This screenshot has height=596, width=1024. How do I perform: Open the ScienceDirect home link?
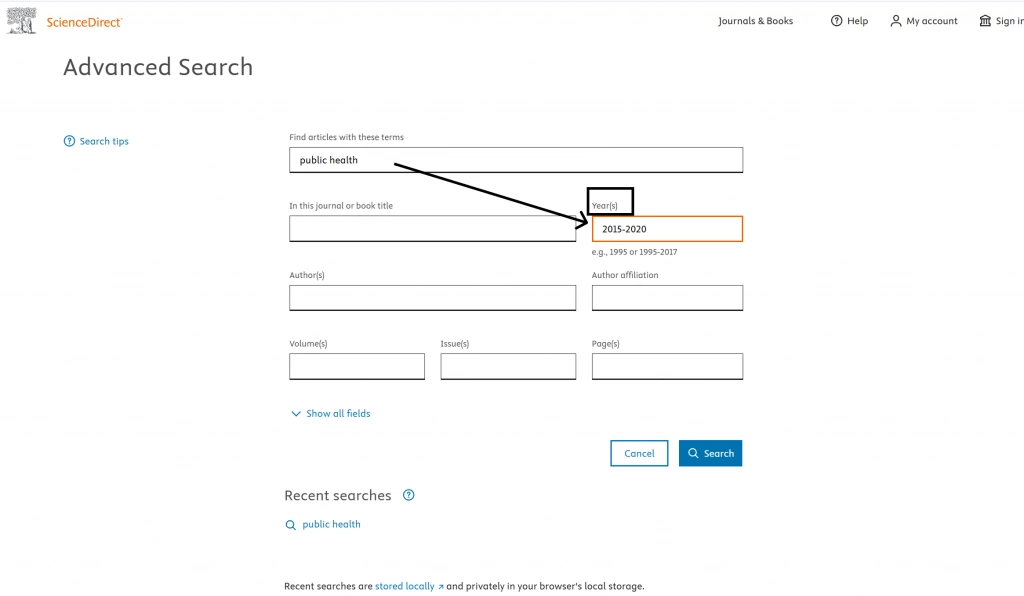click(x=84, y=22)
